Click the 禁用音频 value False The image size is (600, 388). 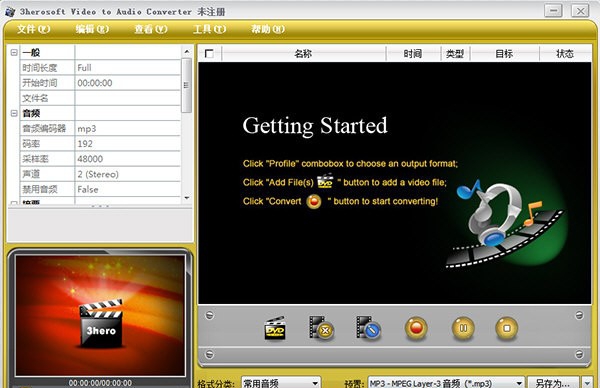pos(127,189)
